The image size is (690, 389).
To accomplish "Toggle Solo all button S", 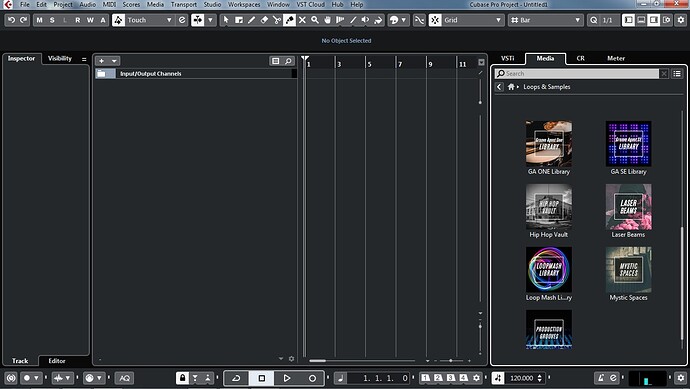I will point(52,20).
